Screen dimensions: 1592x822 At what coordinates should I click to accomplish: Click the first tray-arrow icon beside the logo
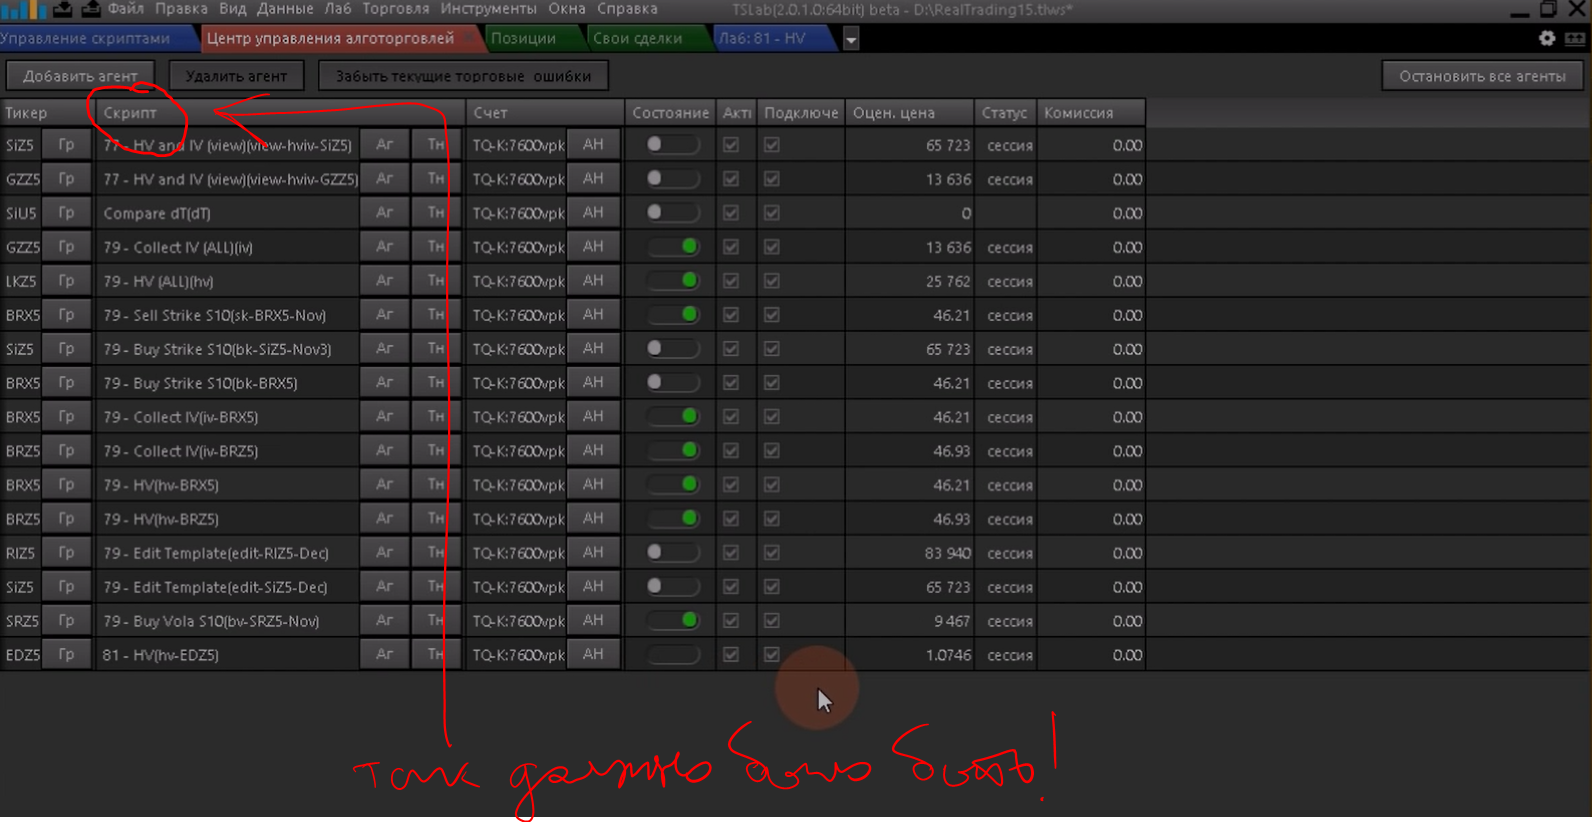pos(62,9)
